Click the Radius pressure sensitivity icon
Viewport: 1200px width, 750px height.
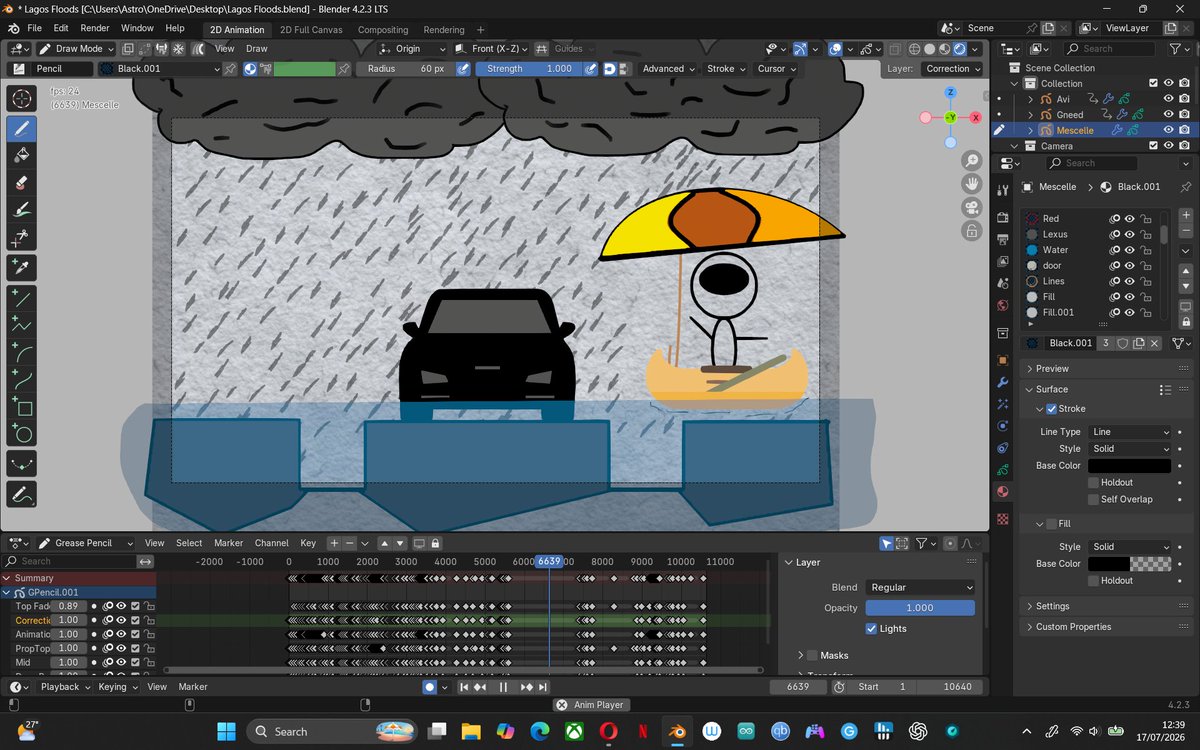[463, 68]
